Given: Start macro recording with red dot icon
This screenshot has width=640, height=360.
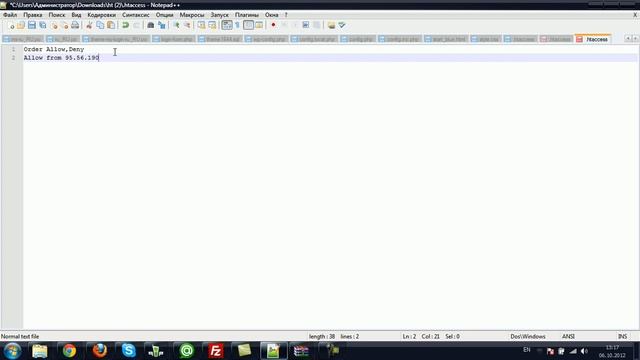Looking at the screenshot, I should (x=273, y=25).
